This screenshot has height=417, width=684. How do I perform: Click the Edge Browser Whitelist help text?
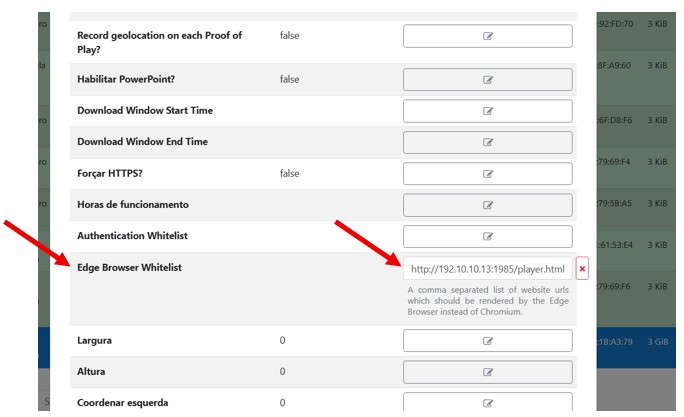pyautogui.click(x=489, y=300)
